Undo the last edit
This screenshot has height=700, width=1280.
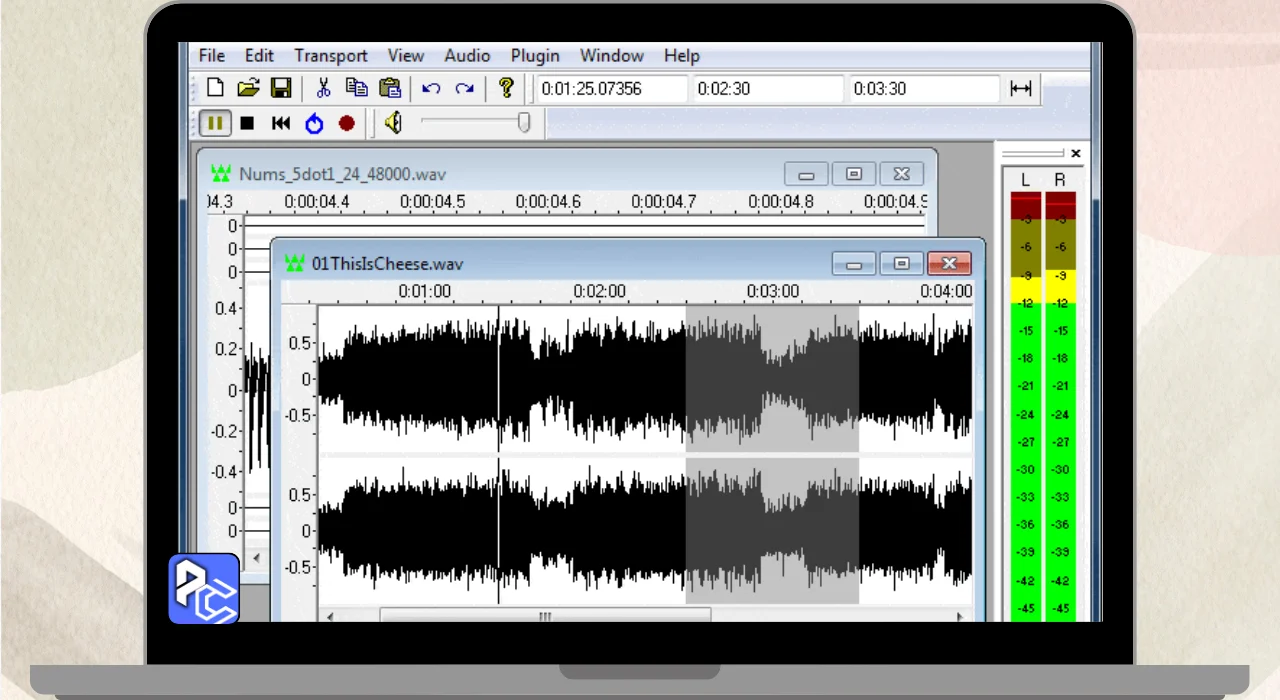pyautogui.click(x=431, y=88)
